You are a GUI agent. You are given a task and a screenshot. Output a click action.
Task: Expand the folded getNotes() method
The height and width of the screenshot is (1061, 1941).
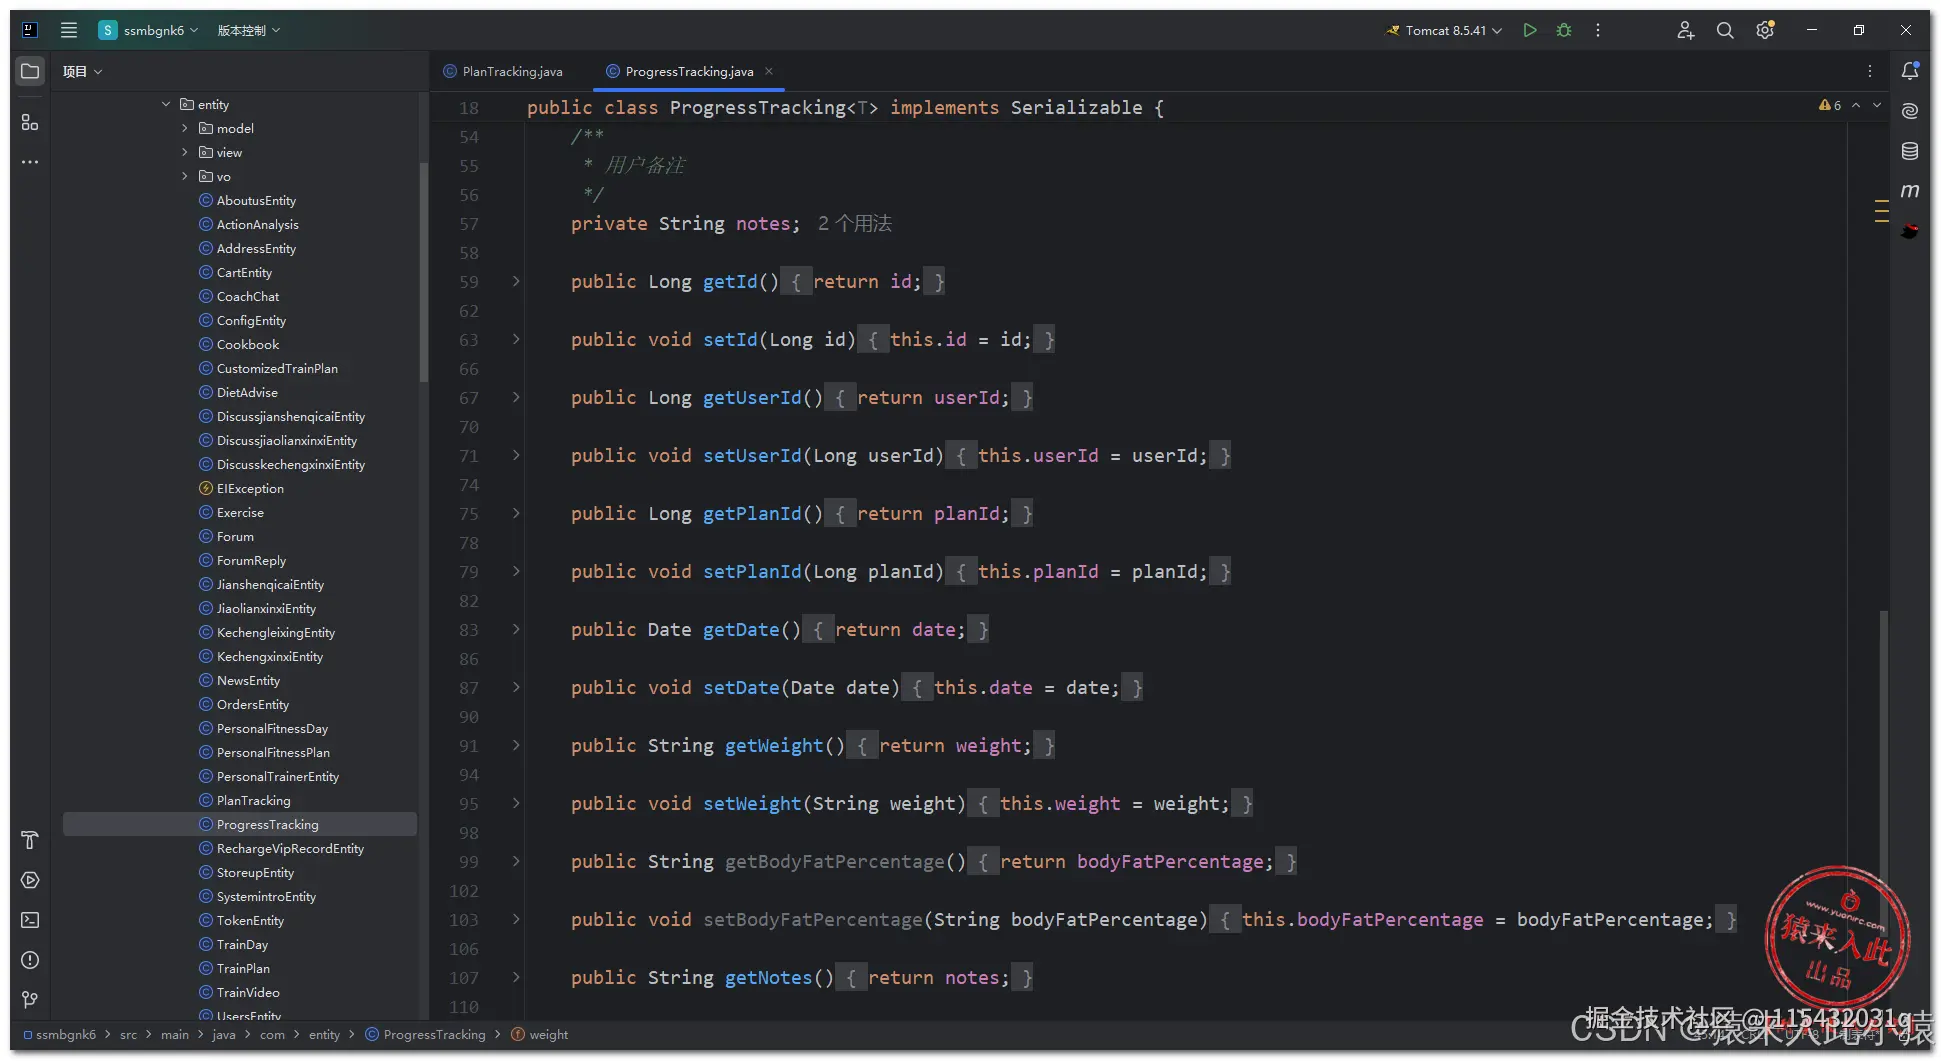[516, 977]
